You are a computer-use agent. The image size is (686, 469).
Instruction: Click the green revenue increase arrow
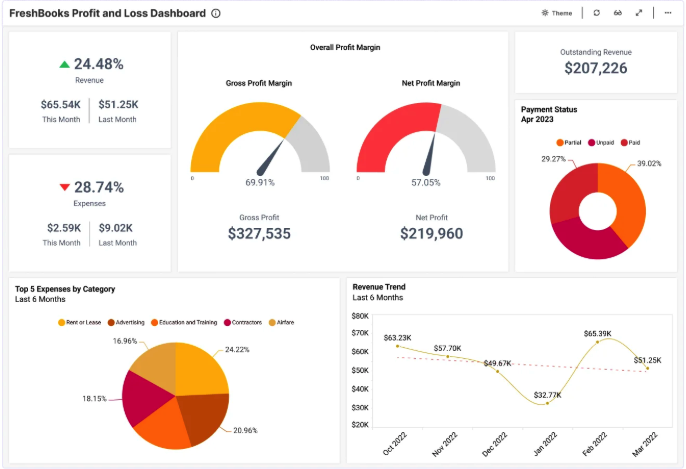(65, 64)
